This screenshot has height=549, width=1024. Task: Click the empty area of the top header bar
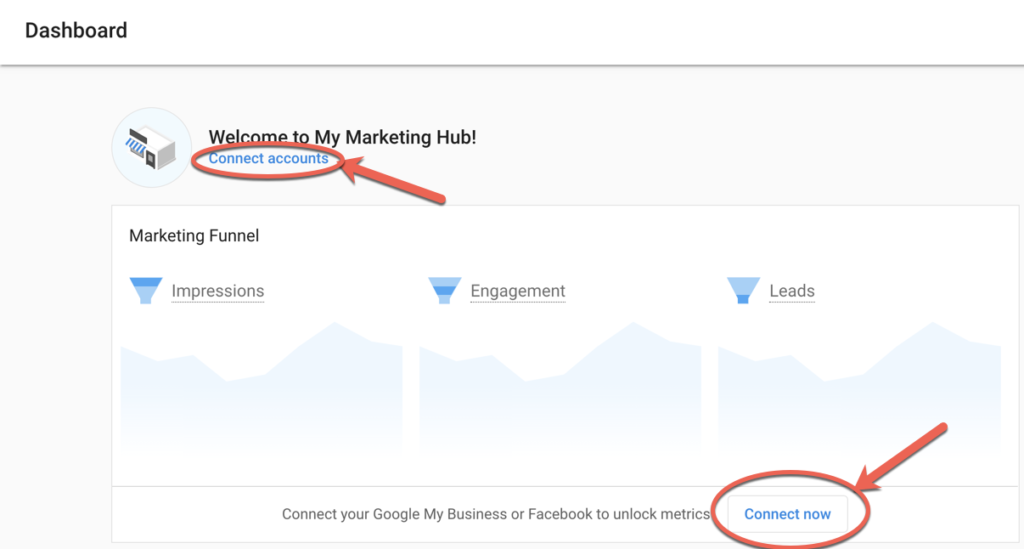pyautogui.click(x=600, y=30)
